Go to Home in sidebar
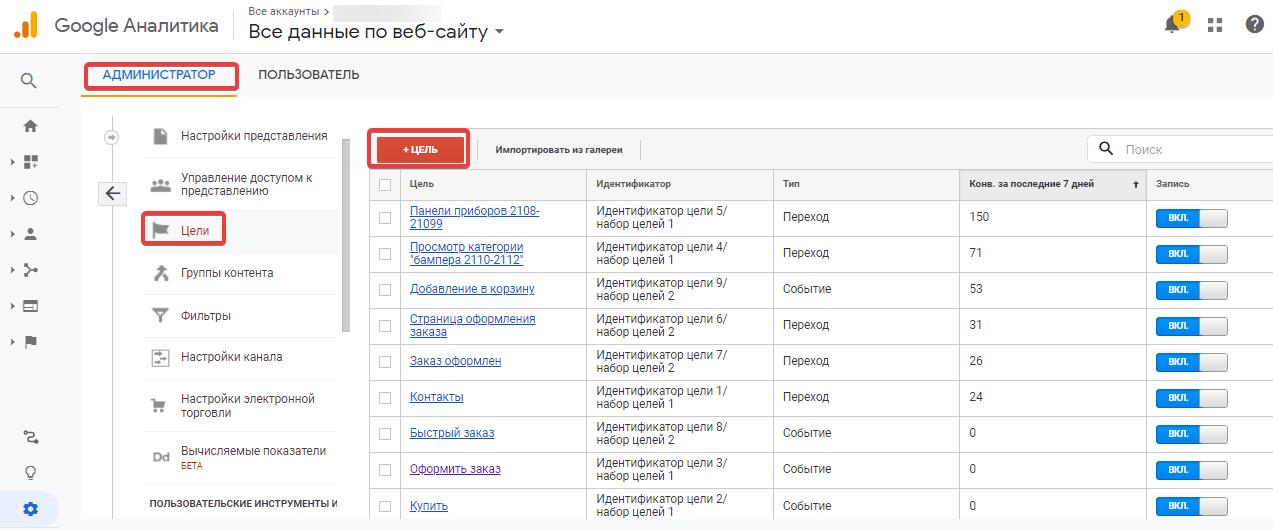 click(x=30, y=126)
